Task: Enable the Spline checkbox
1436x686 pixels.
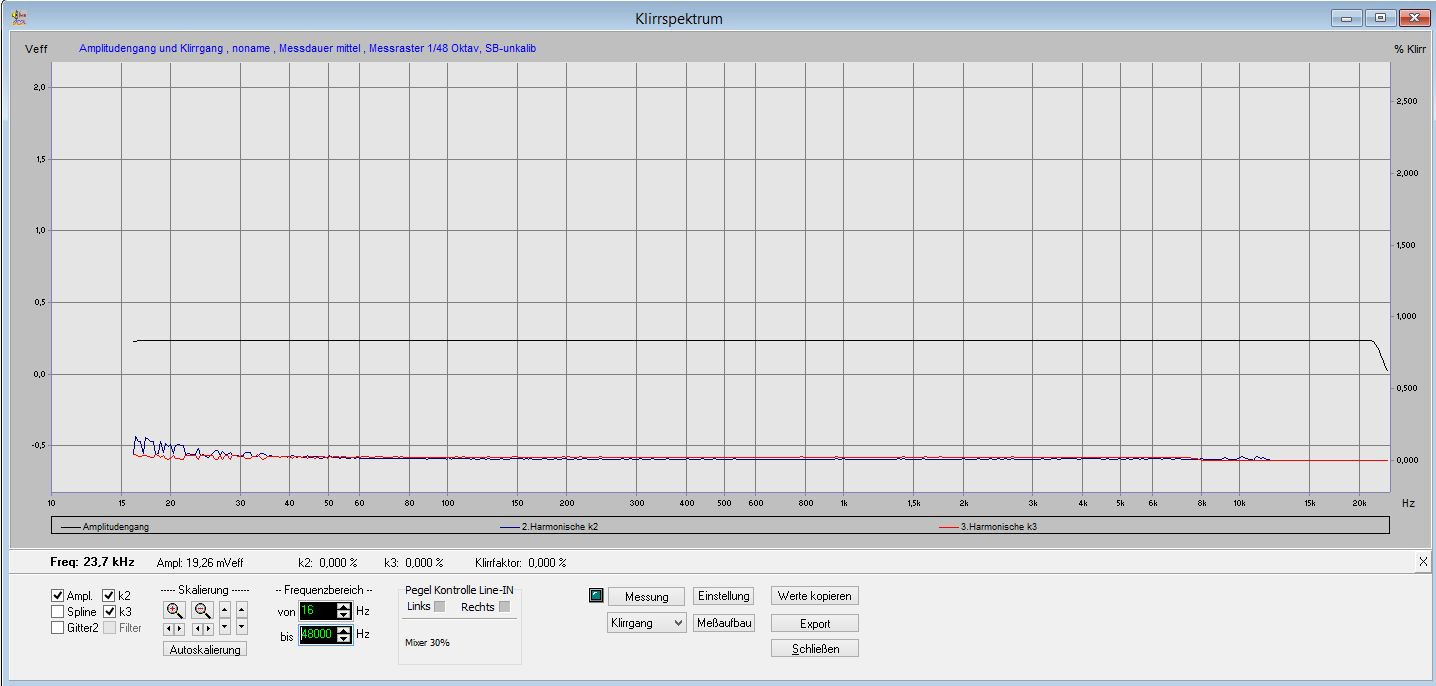Action: (x=58, y=612)
